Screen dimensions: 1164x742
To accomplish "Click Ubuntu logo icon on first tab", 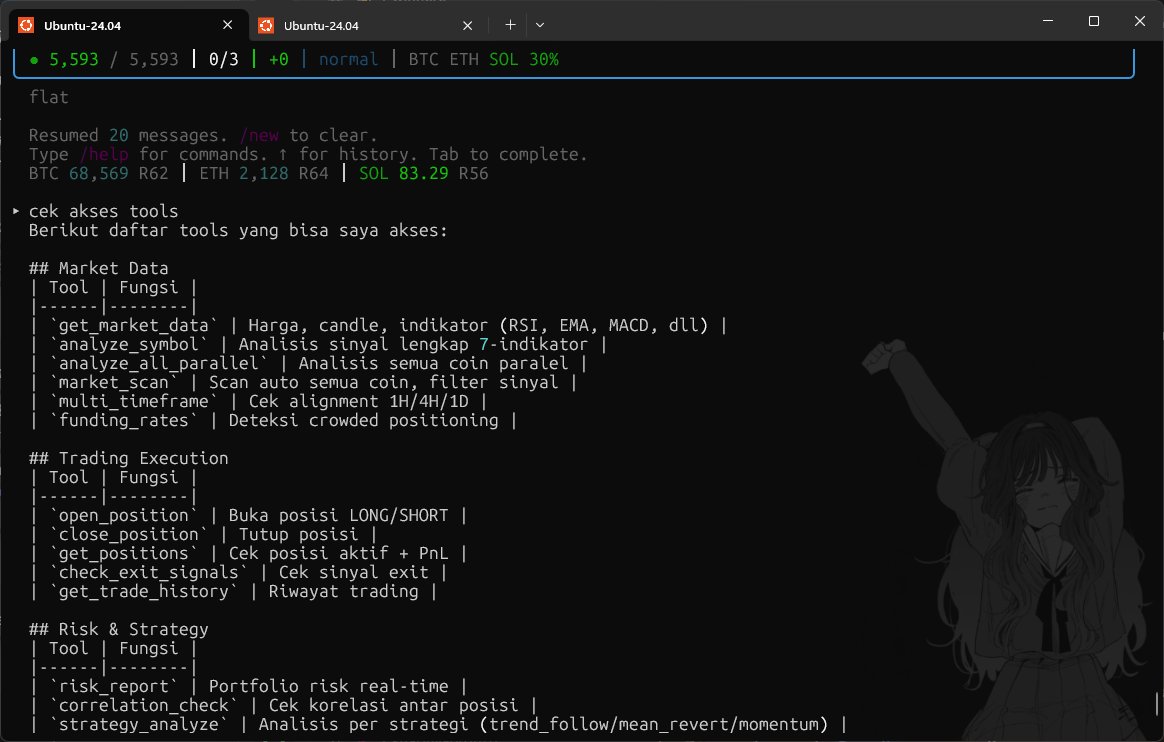I will click(26, 25).
